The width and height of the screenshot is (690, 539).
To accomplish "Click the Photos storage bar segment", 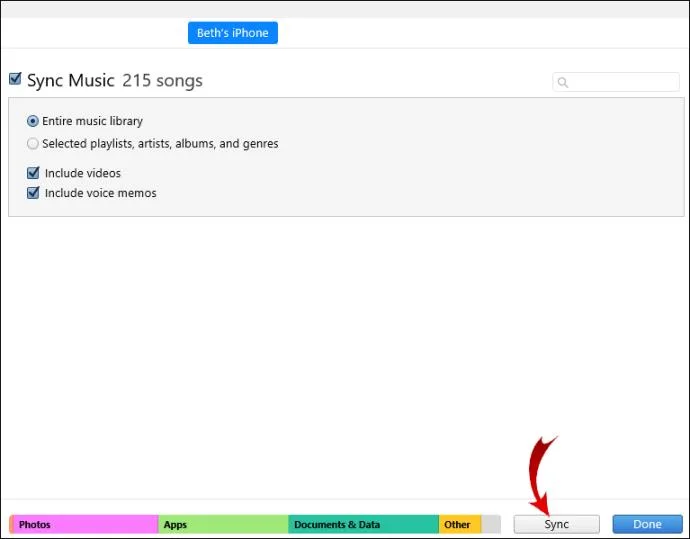I will (85, 524).
